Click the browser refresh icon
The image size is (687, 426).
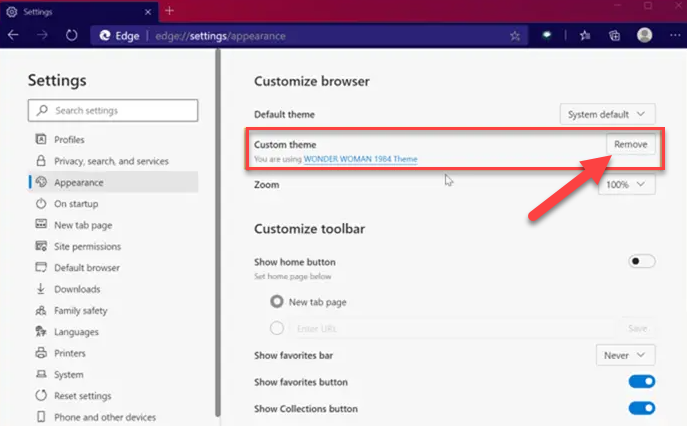(72, 35)
